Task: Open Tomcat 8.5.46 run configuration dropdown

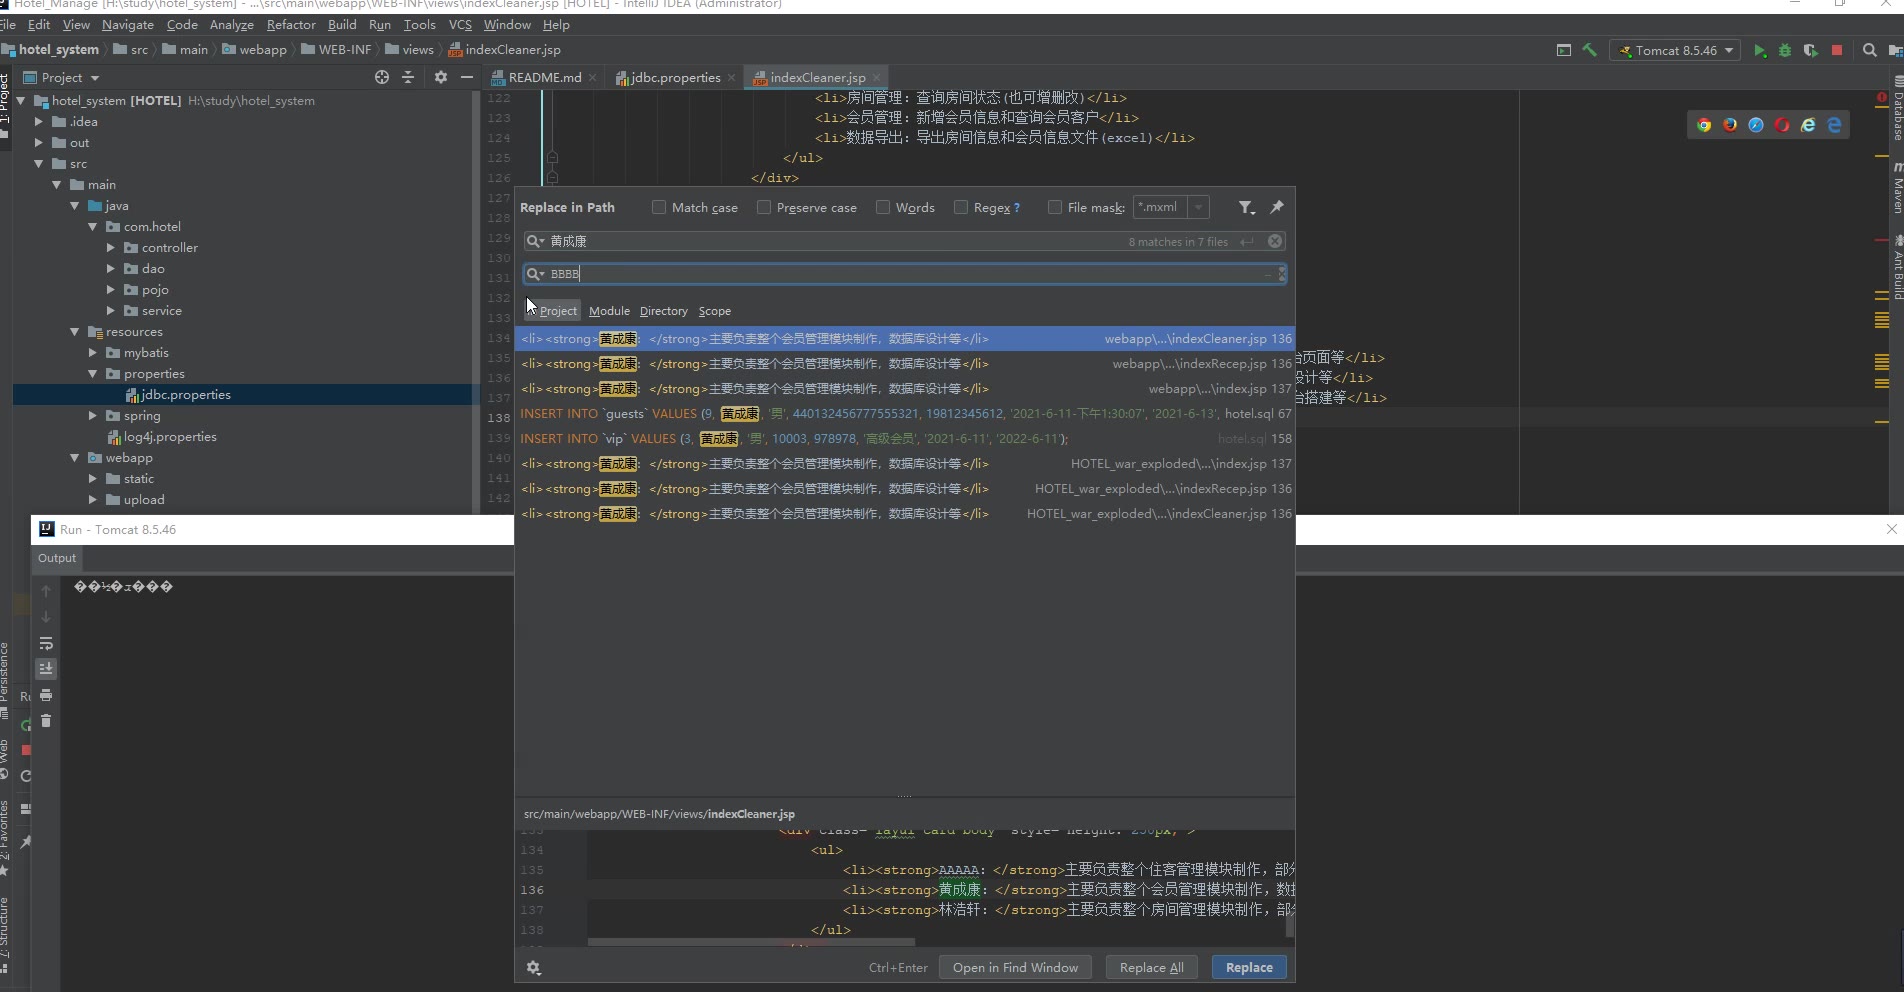Action: coord(1675,50)
